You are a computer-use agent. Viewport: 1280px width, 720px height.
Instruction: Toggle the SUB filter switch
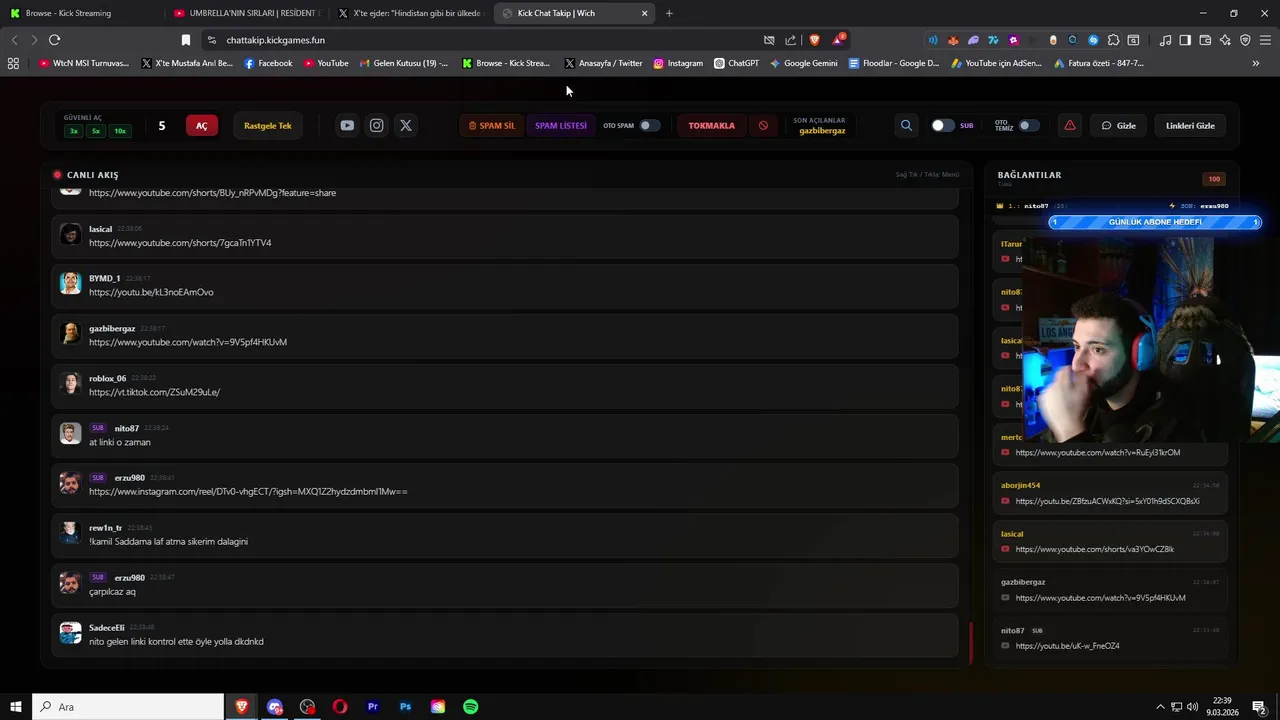coord(942,126)
